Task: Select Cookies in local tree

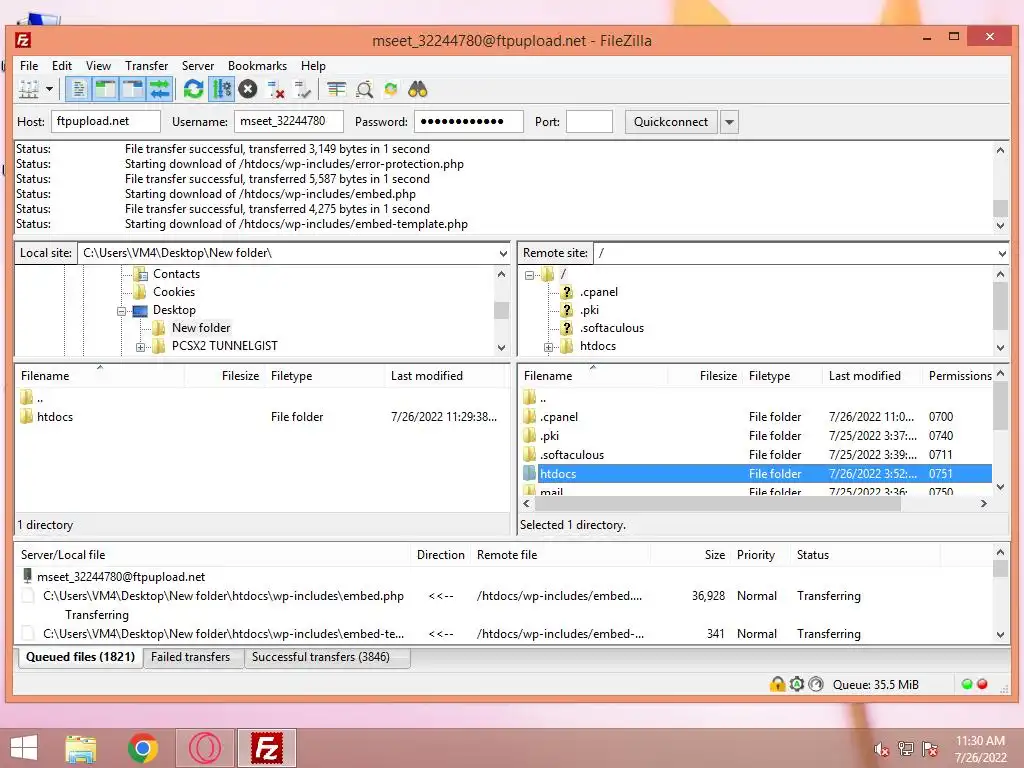Action: [x=174, y=292]
